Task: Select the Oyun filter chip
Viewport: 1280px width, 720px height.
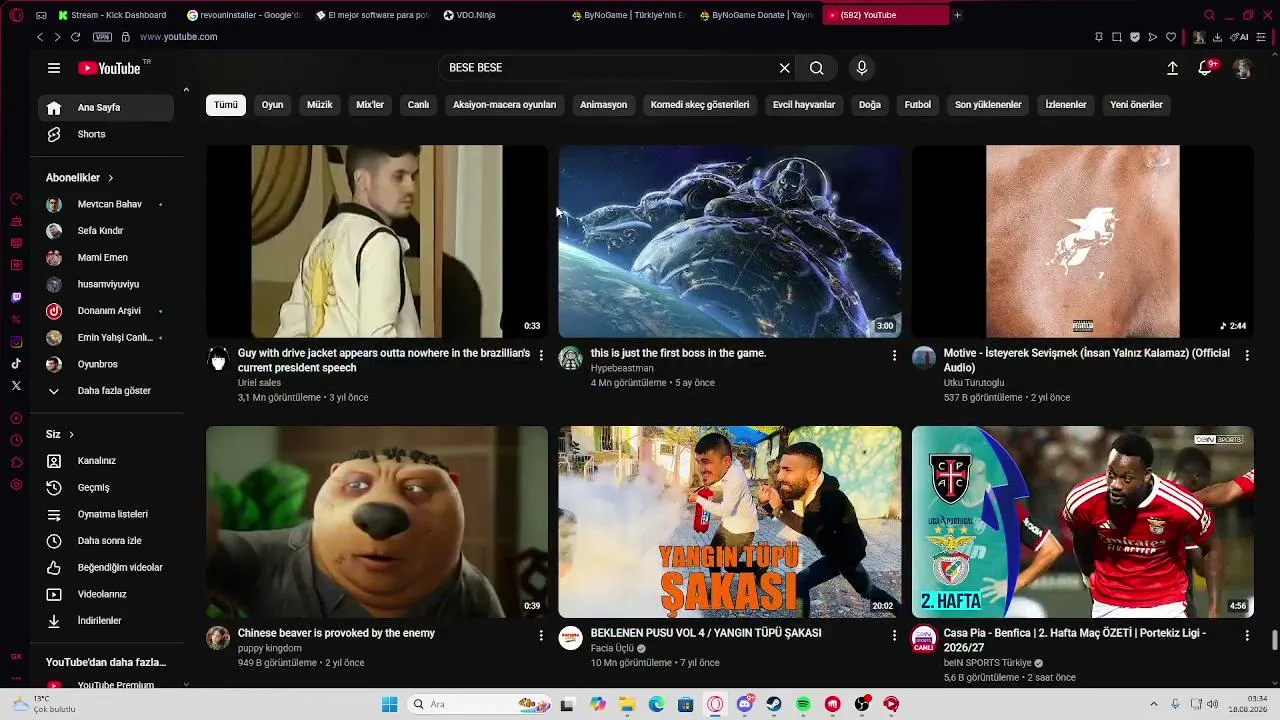Action: 272,105
